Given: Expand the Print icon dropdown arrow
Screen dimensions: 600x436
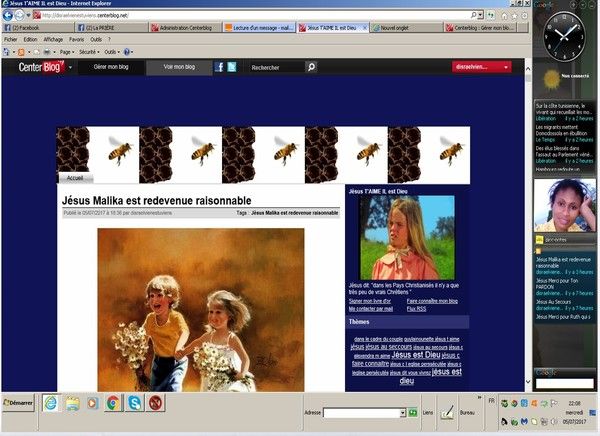Looking at the screenshot, I should 54,52.
